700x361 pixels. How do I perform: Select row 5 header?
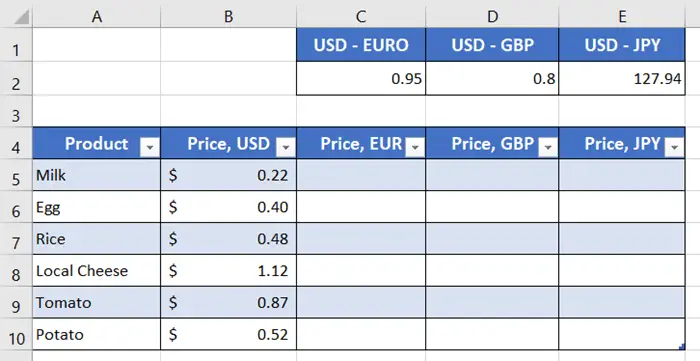(x=16, y=175)
